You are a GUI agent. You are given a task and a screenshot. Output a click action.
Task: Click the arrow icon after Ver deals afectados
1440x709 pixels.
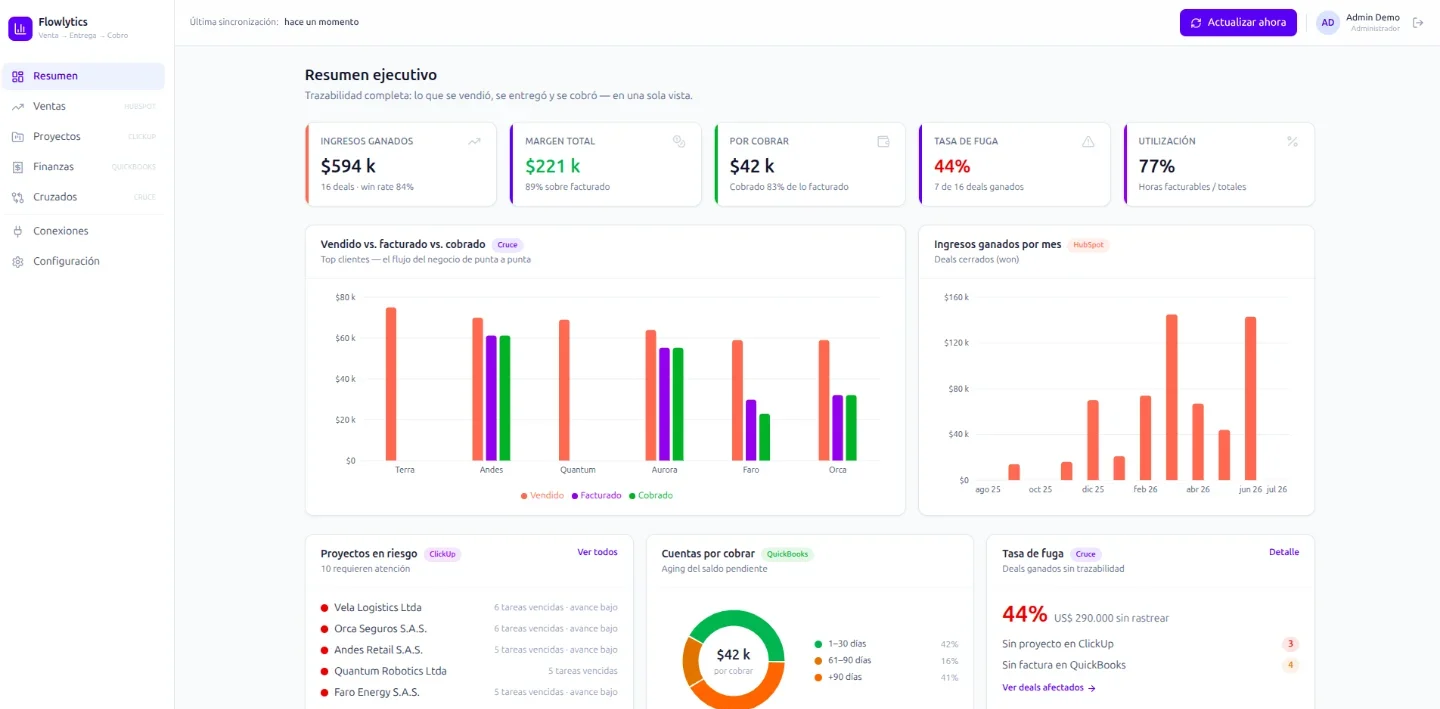pyautogui.click(x=1091, y=688)
